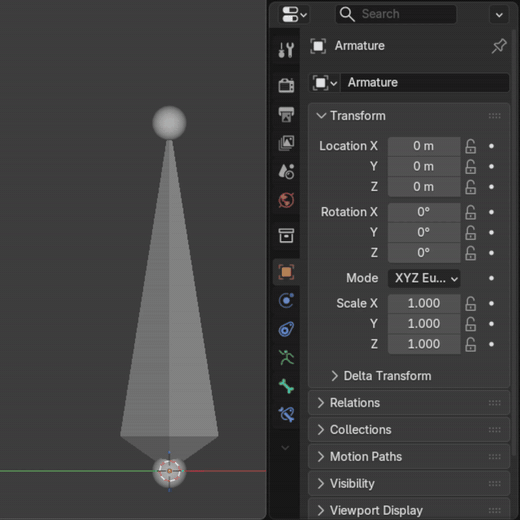This screenshot has width=520, height=520.
Task: Click the properties Search field
Action: [396, 14]
